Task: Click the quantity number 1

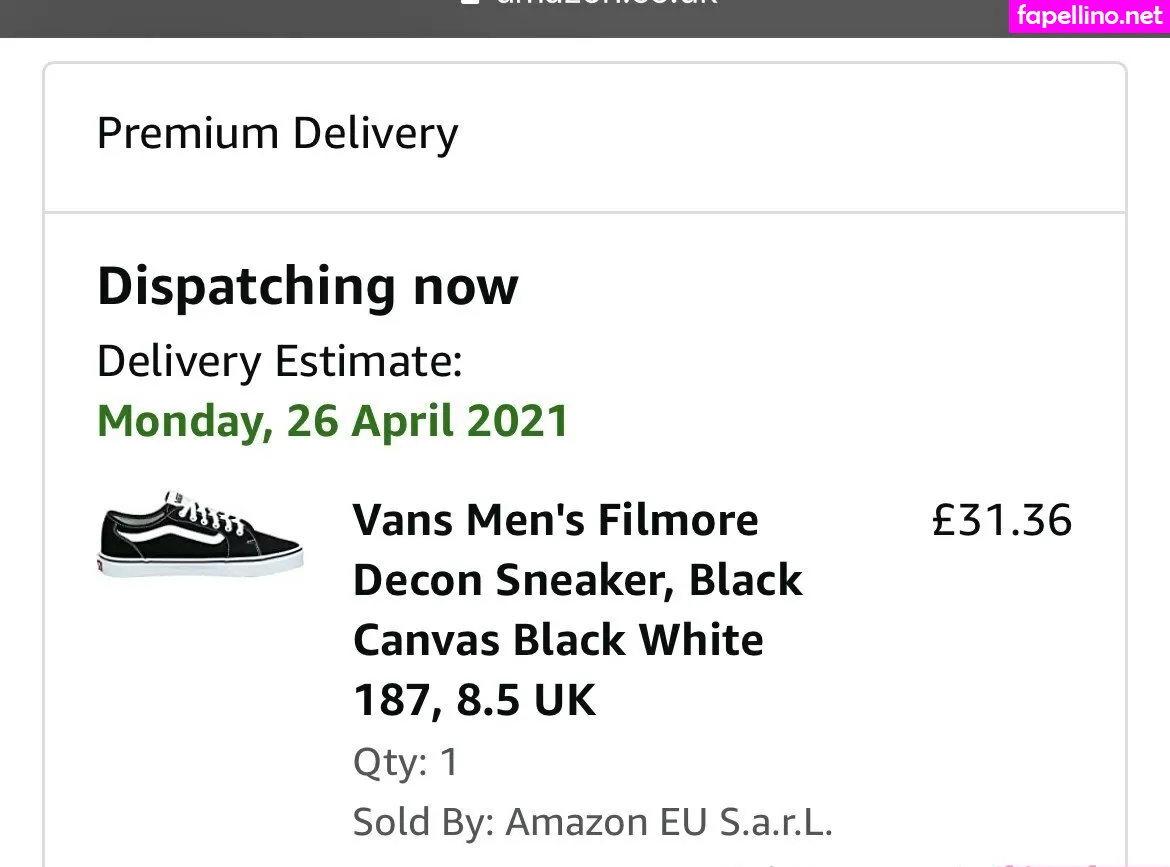Action: [x=449, y=763]
